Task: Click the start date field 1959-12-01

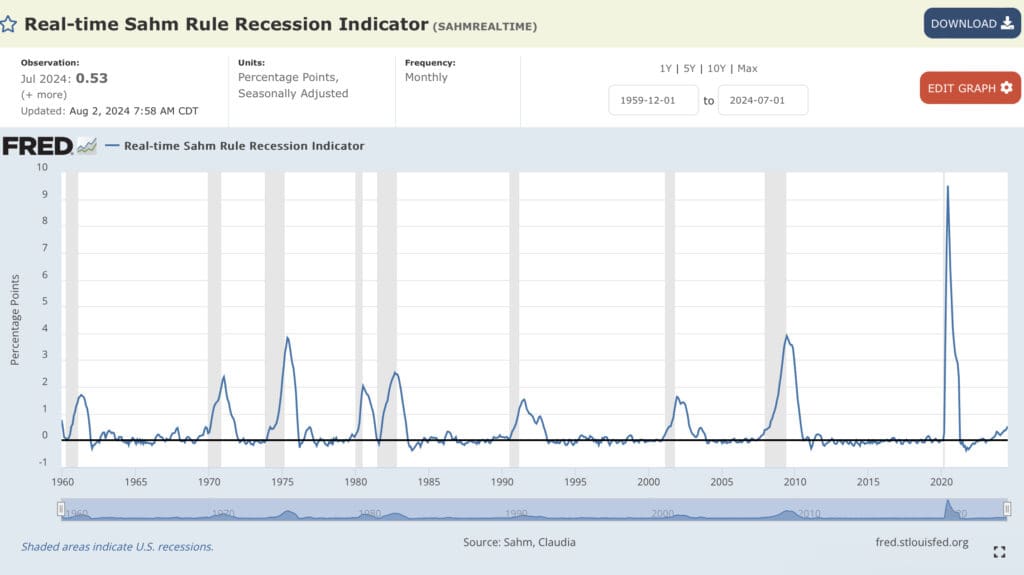Action: (x=653, y=100)
